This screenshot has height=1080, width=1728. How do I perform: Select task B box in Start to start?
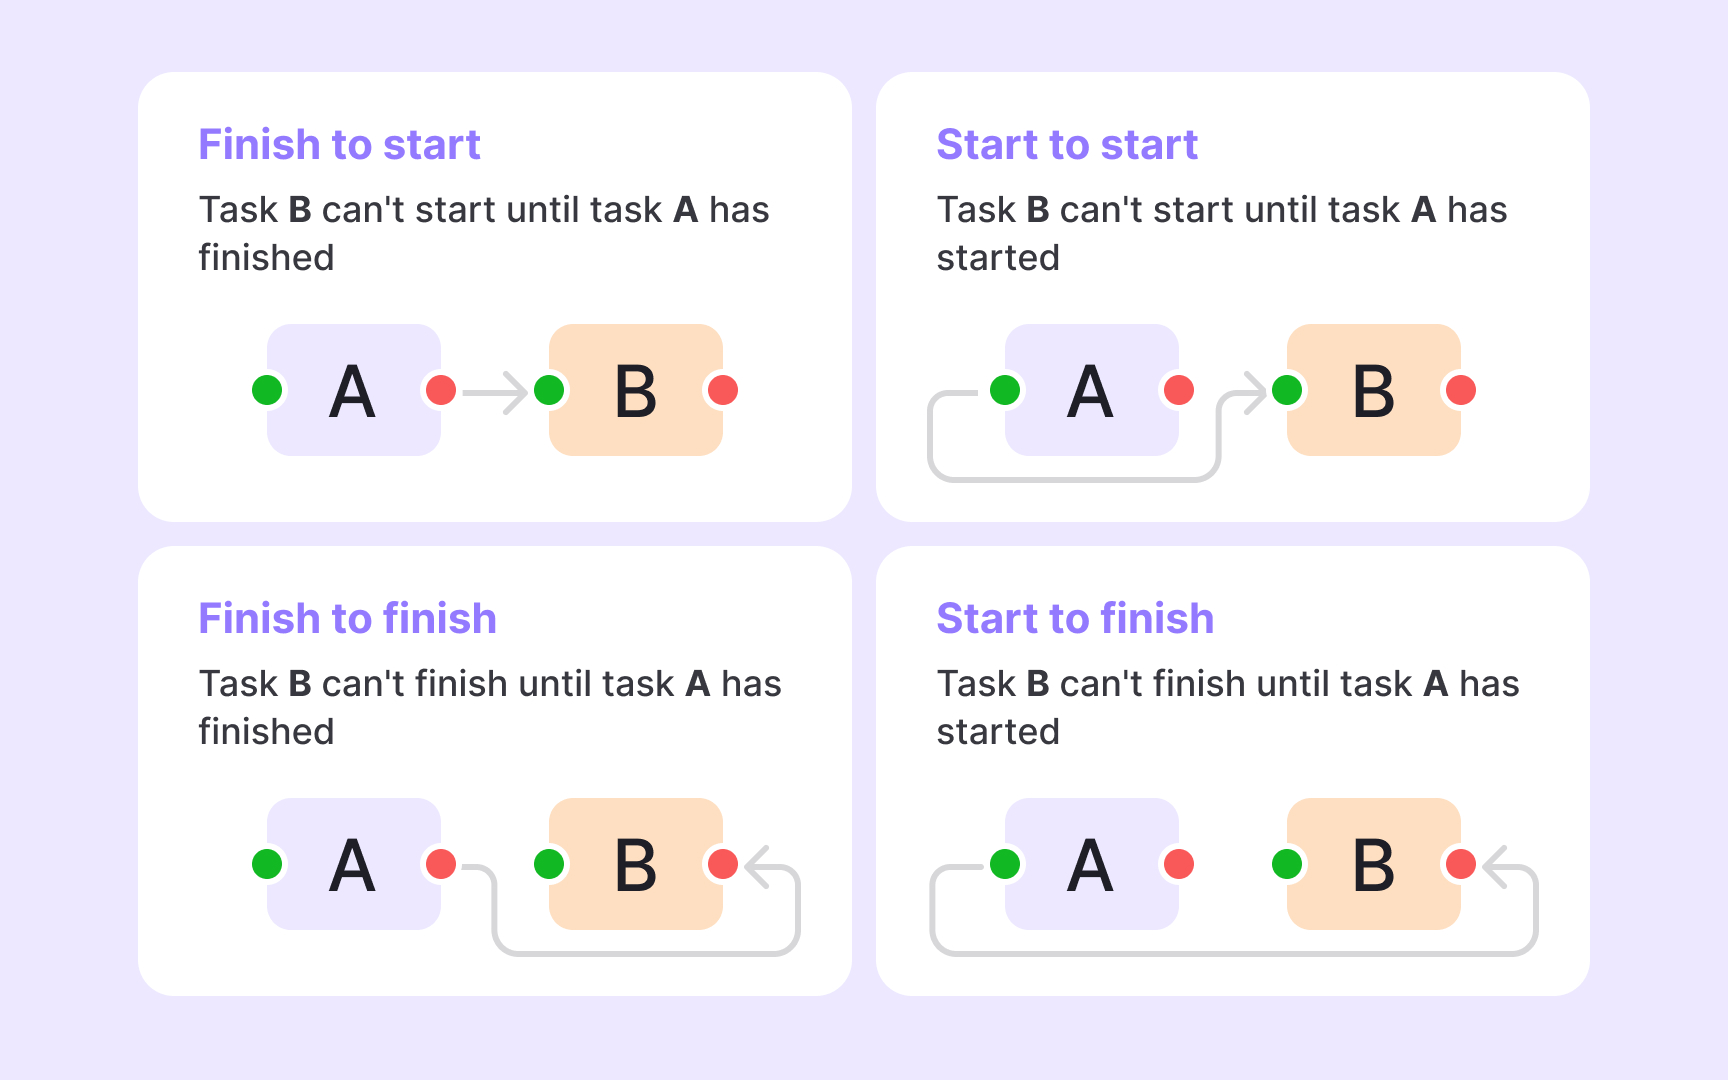pos(1373,390)
